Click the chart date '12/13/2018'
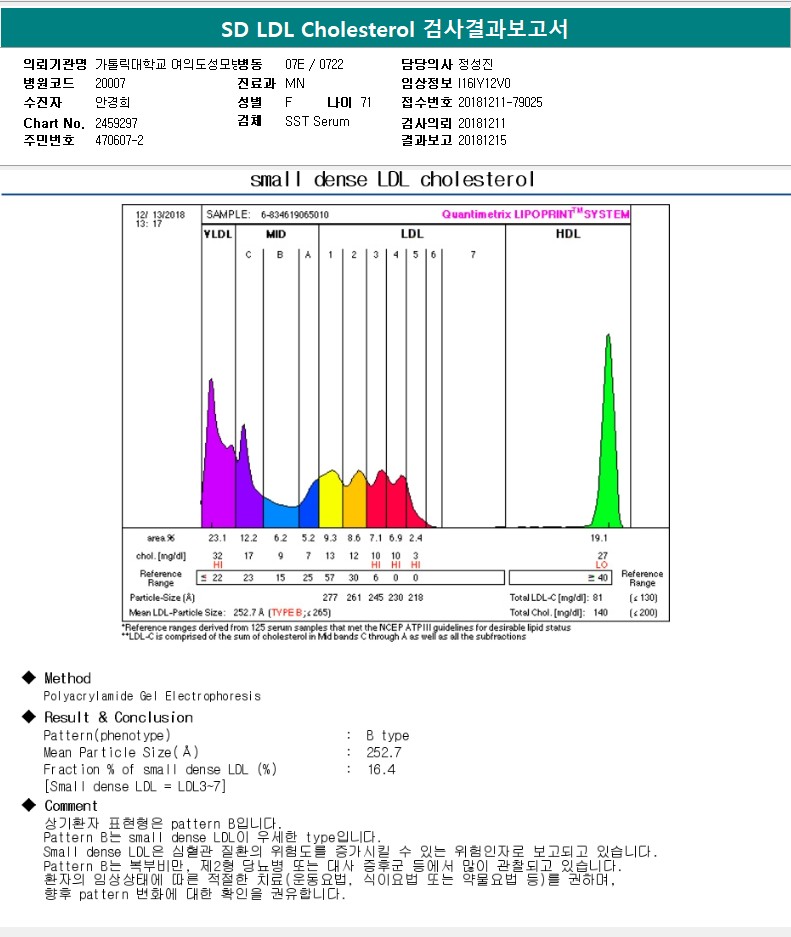 tap(160, 215)
